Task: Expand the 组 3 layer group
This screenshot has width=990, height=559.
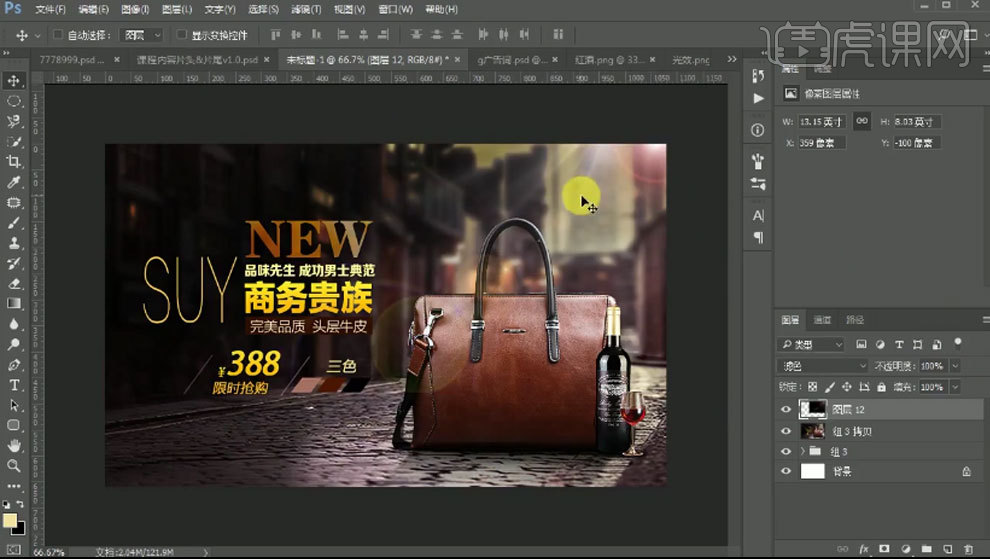Action: [x=802, y=451]
